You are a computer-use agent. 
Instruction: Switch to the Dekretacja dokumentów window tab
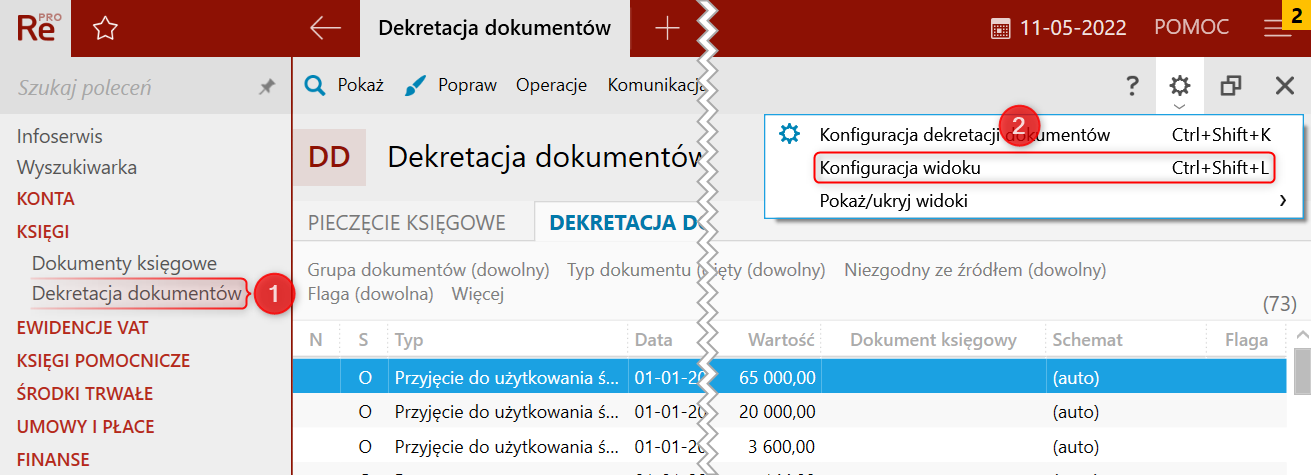[494, 28]
